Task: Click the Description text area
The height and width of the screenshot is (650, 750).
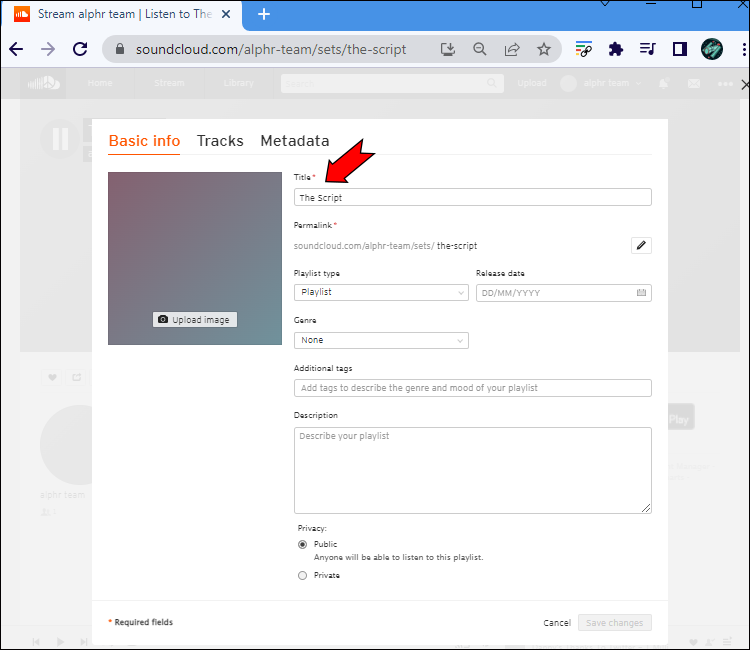Action: tap(473, 471)
